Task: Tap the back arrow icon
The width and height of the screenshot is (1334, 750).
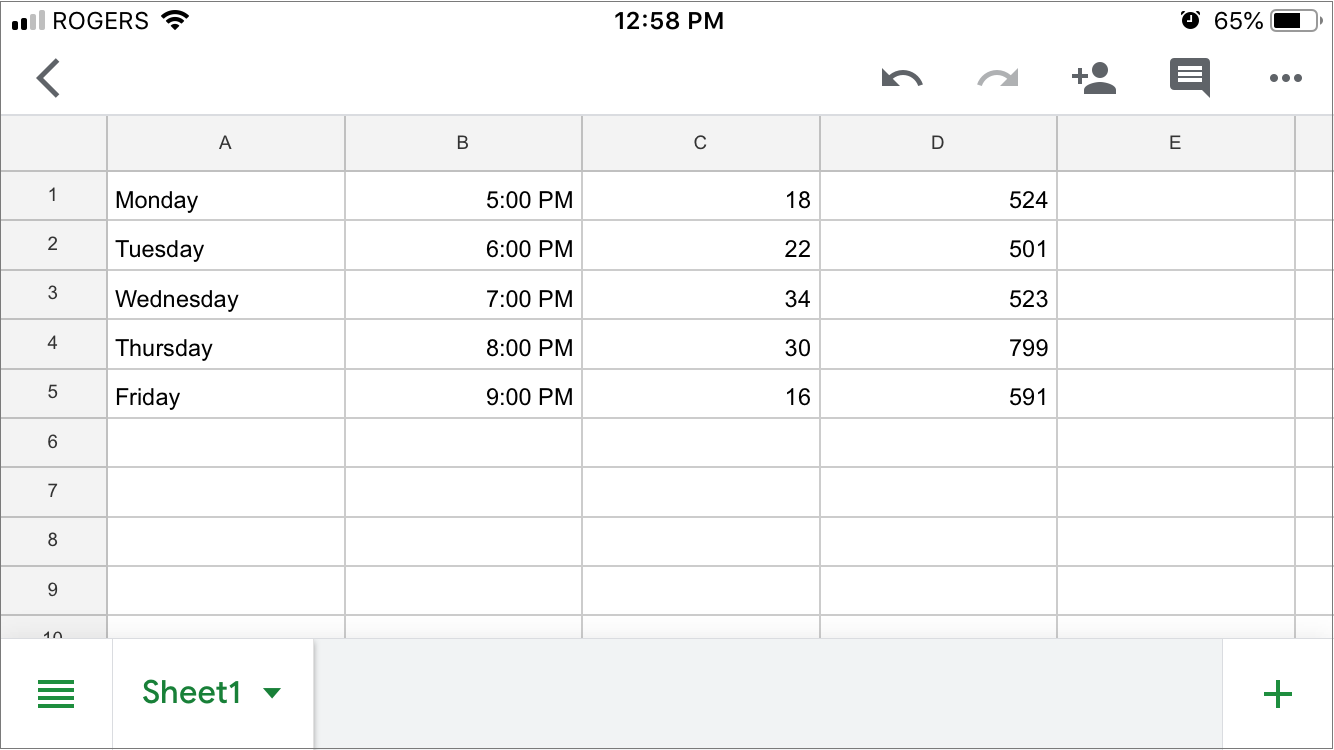Action: (x=48, y=78)
